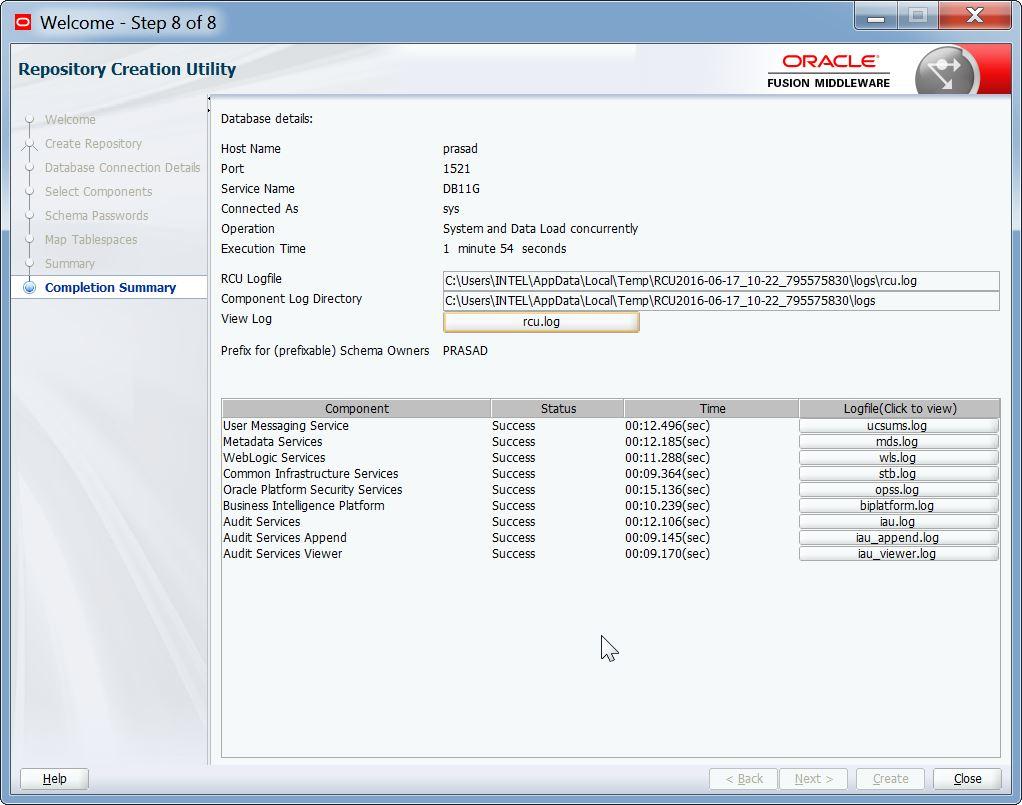Click the 00:15.136(sec) time value
Viewport: 1022px width, 805px height.
click(x=667, y=490)
